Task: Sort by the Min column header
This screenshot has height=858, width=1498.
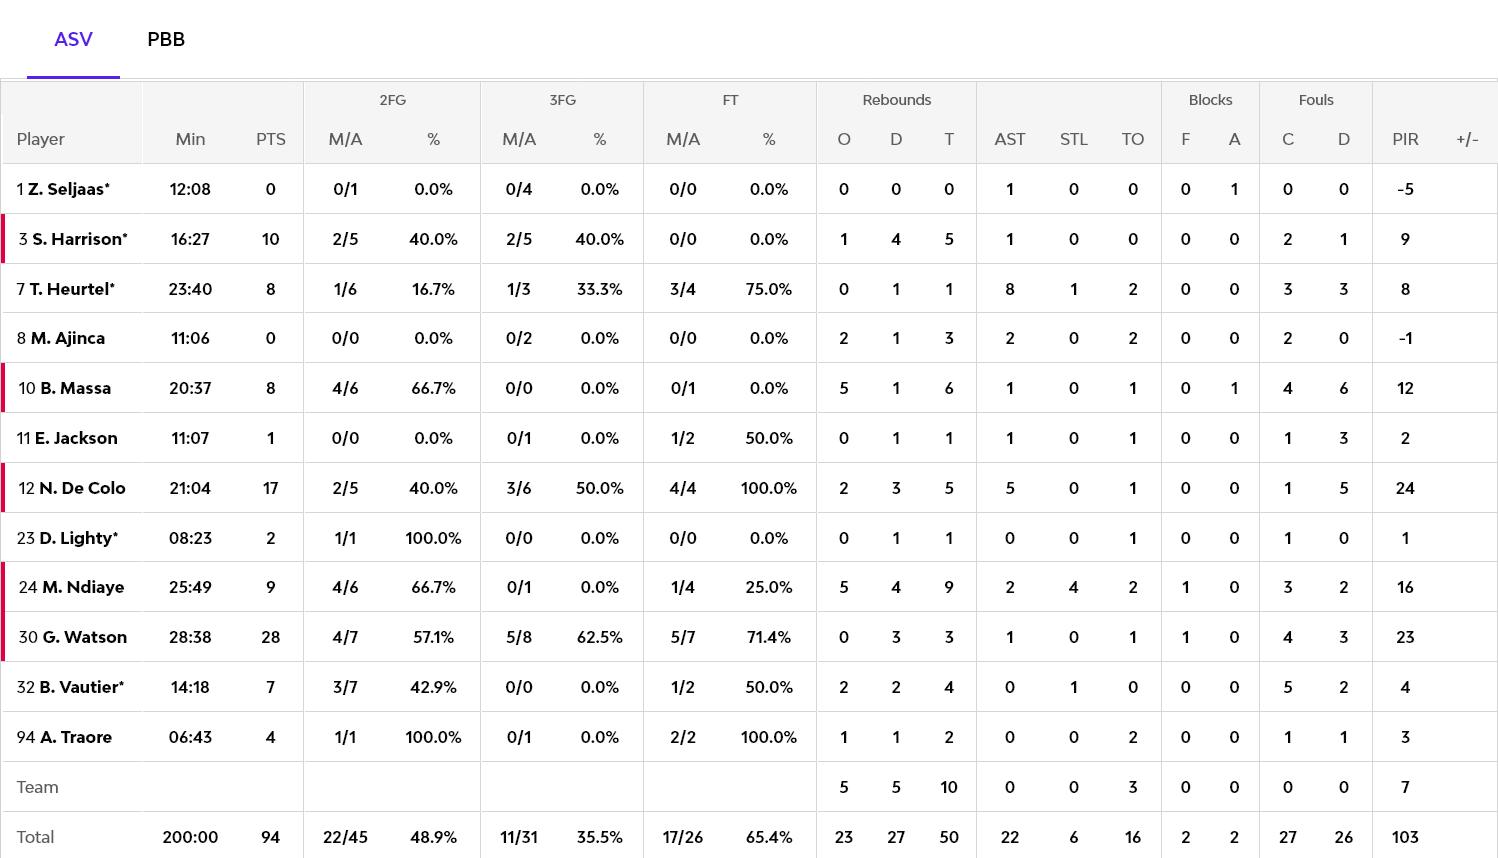Action: (190, 139)
